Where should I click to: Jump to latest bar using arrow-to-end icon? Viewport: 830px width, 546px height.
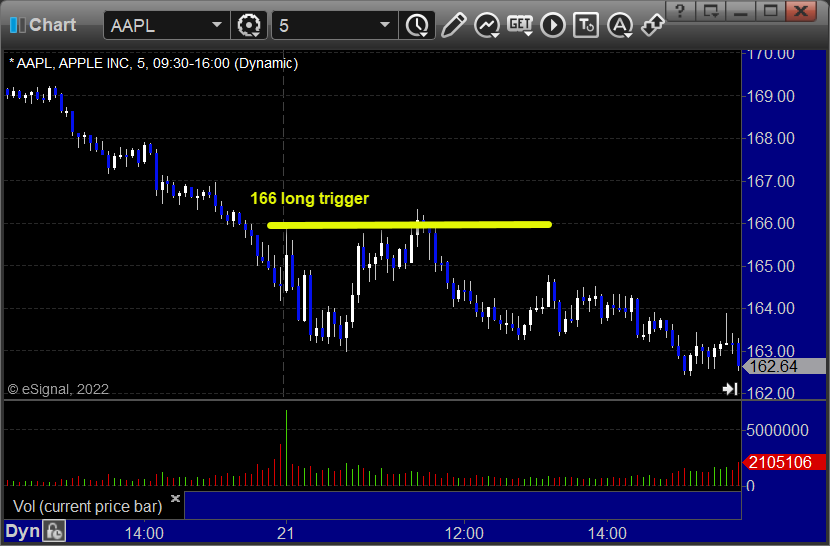point(730,389)
